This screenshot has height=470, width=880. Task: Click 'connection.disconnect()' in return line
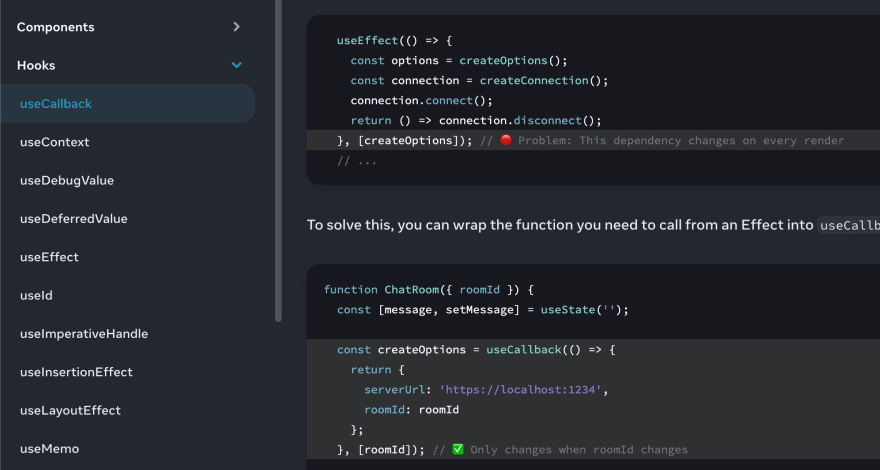coord(516,120)
